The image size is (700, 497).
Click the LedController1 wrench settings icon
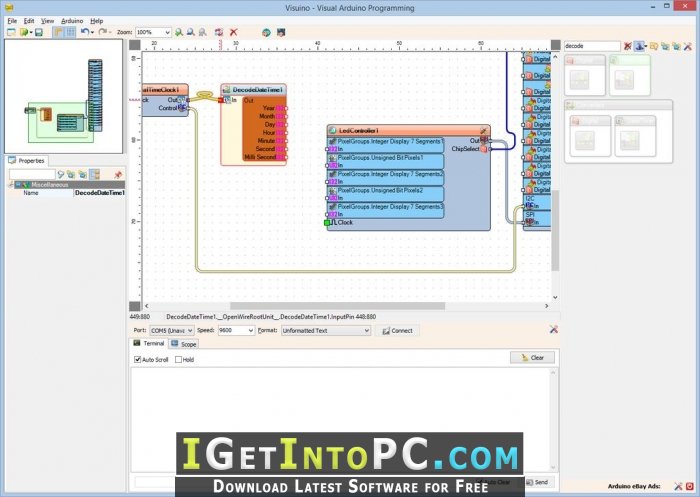coord(483,130)
